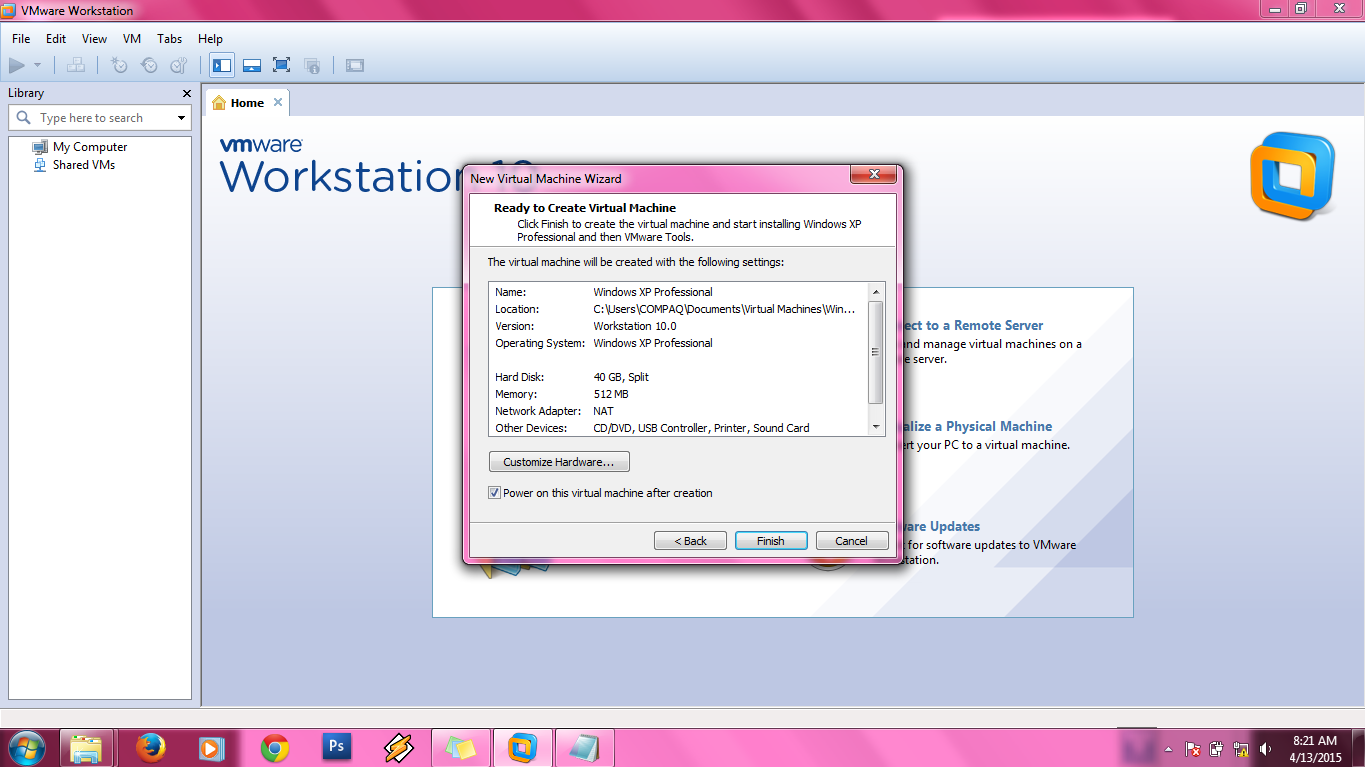Click the Power On play icon in toolbar
Viewport: 1365px width, 767px height.
point(16,65)
